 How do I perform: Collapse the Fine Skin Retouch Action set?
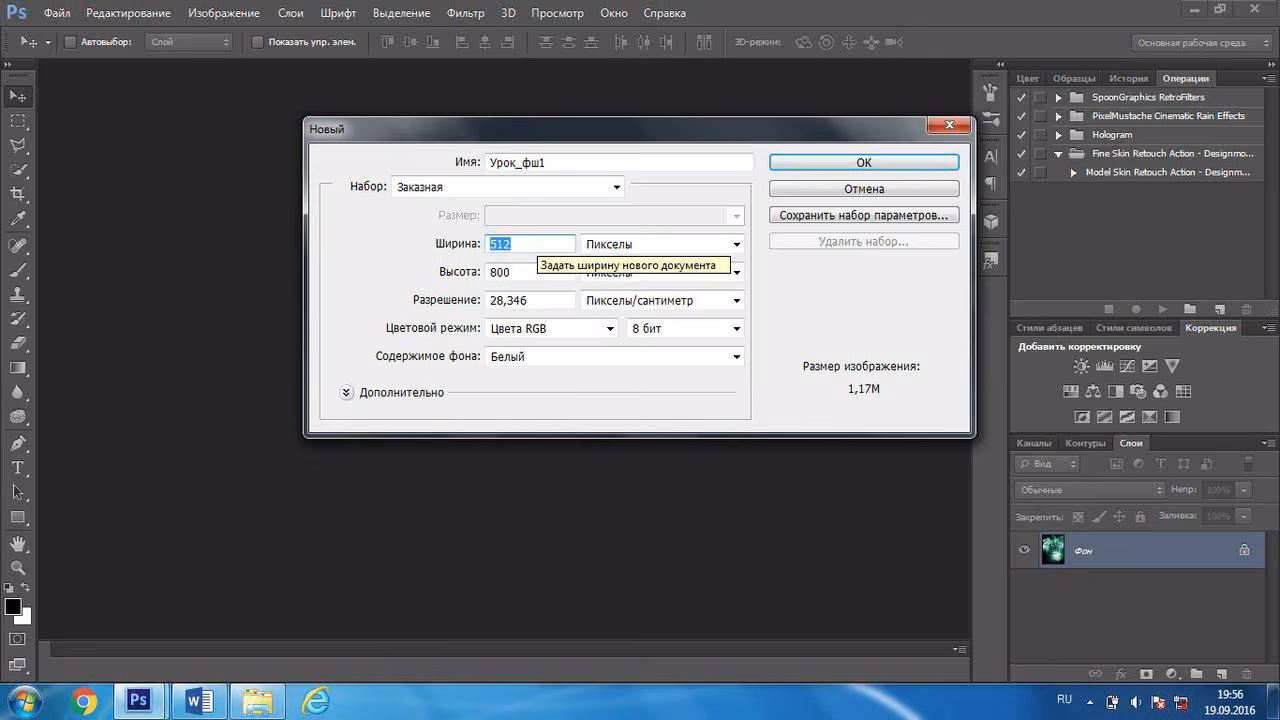(1058, 154)
